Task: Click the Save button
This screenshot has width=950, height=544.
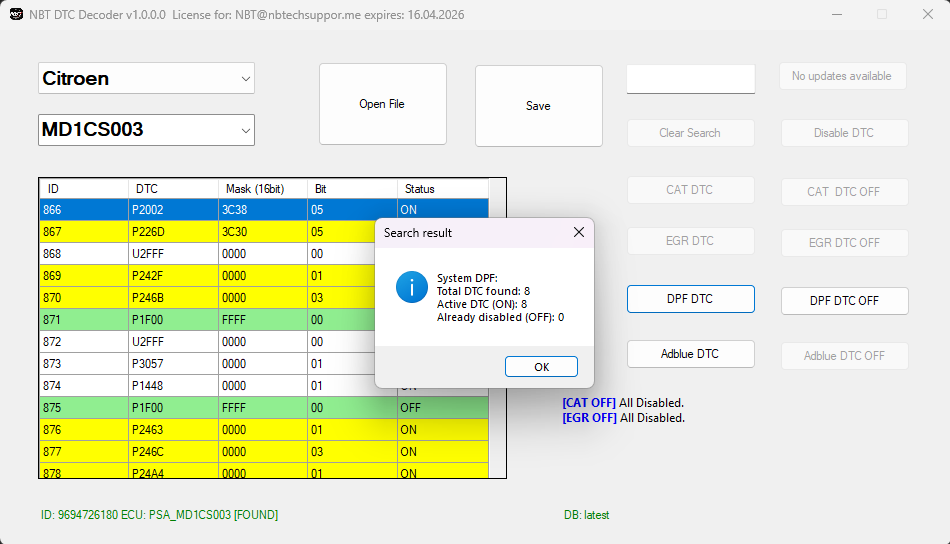Action: point(539,106)
